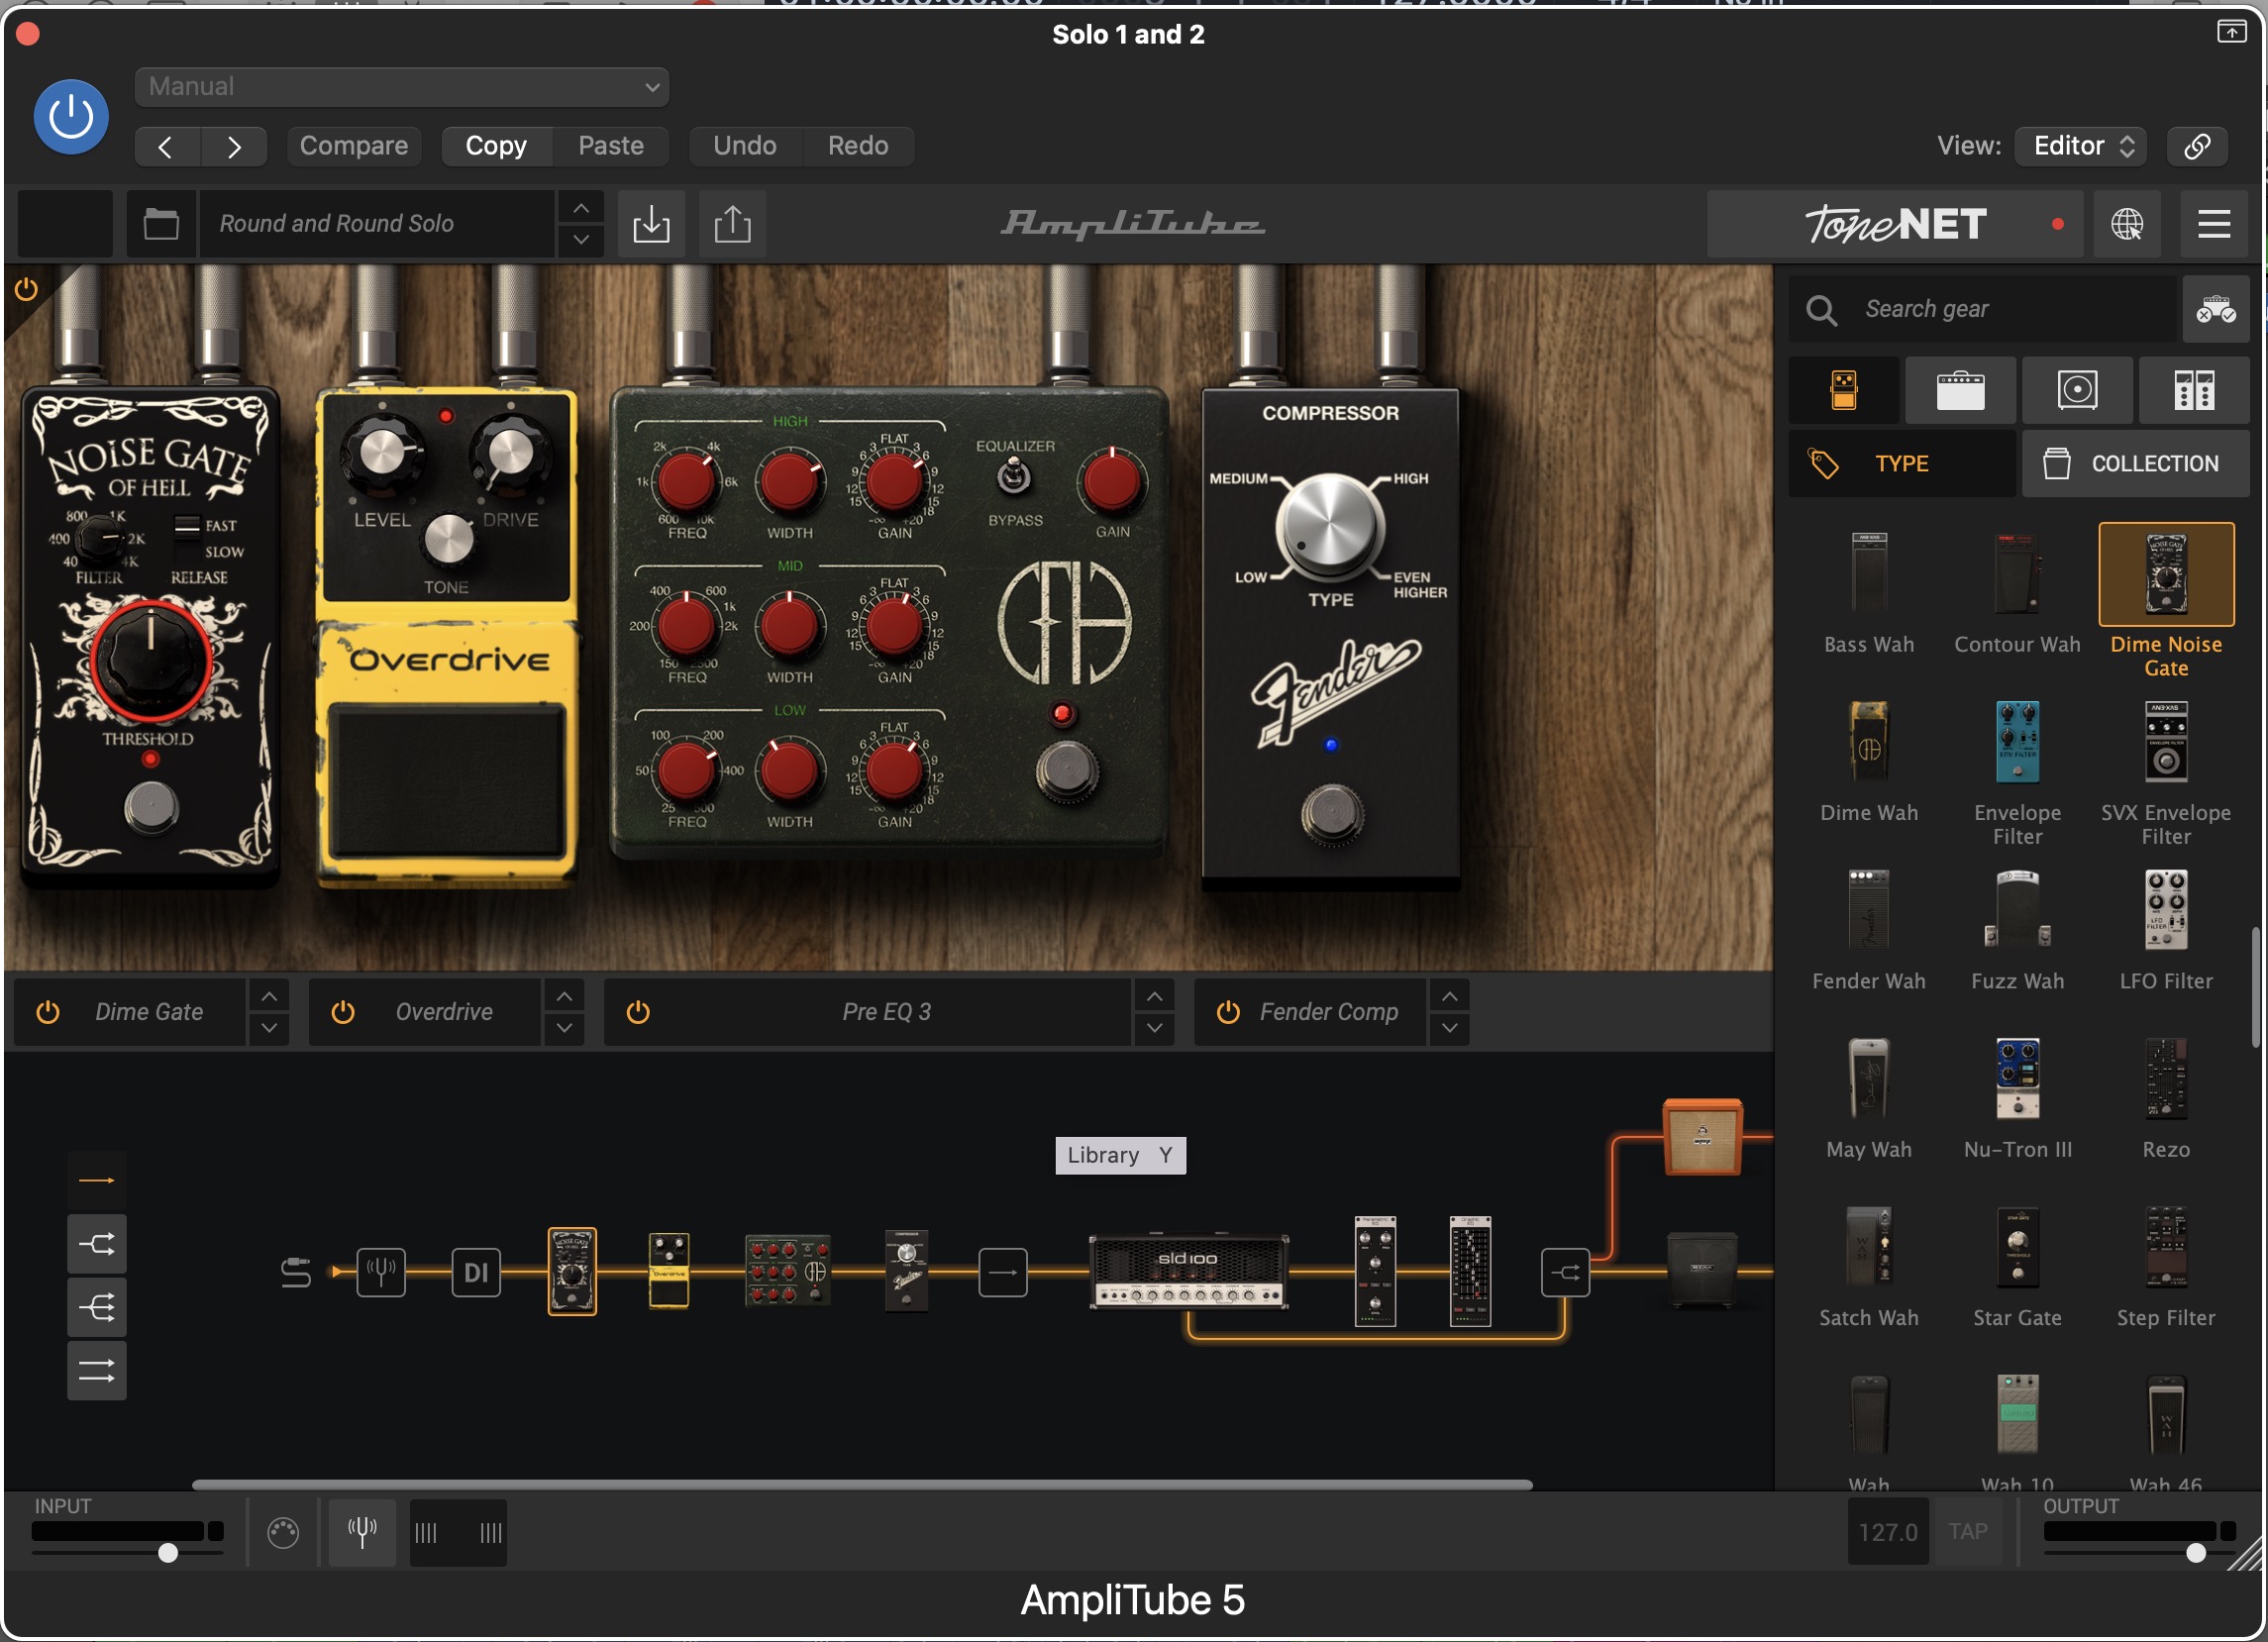
Task: Click the bottom bar tuner fork icon
Action: [x=362, y=1532]
